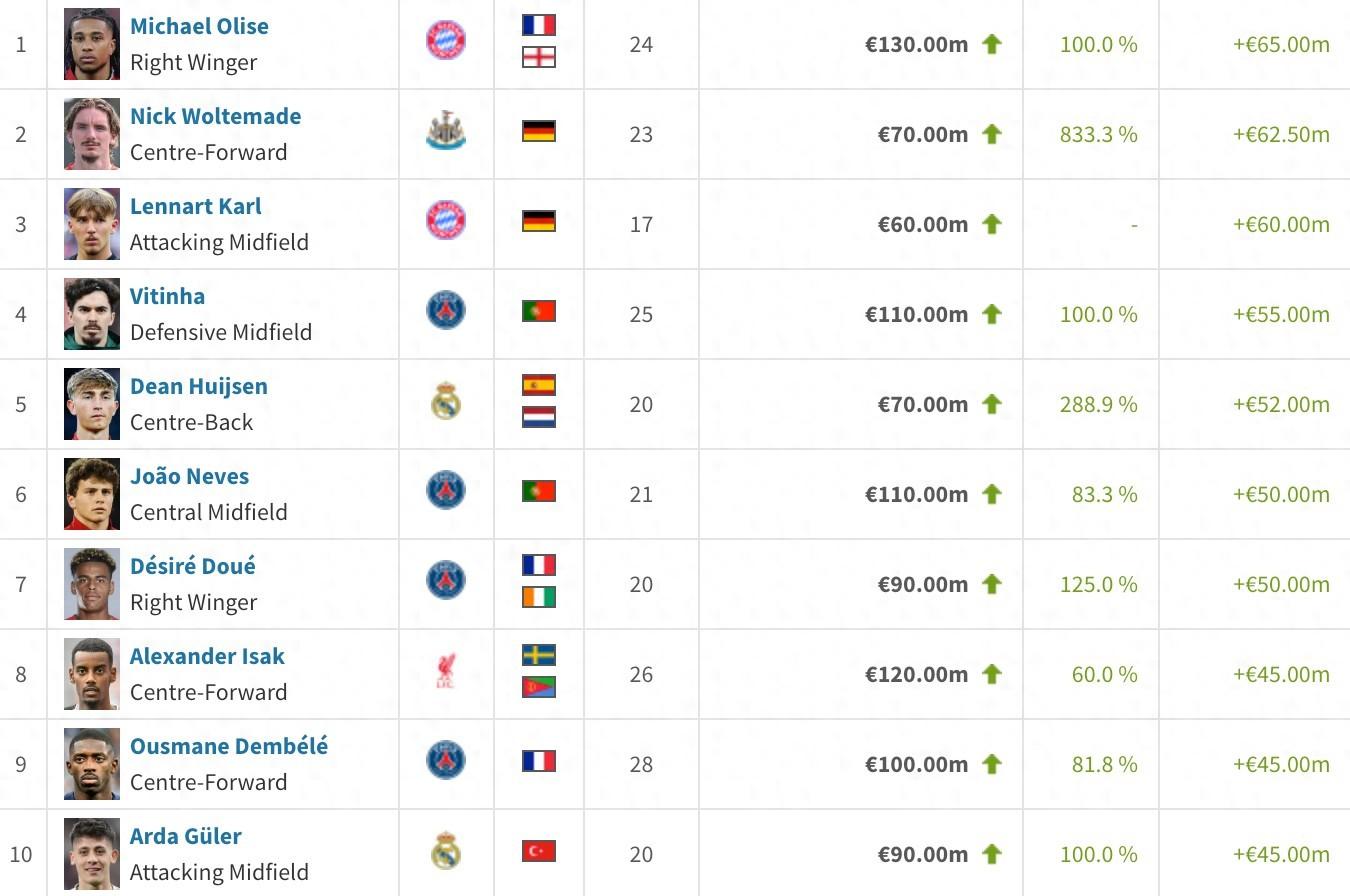Click Vitinha's player photo

(92, 314)
